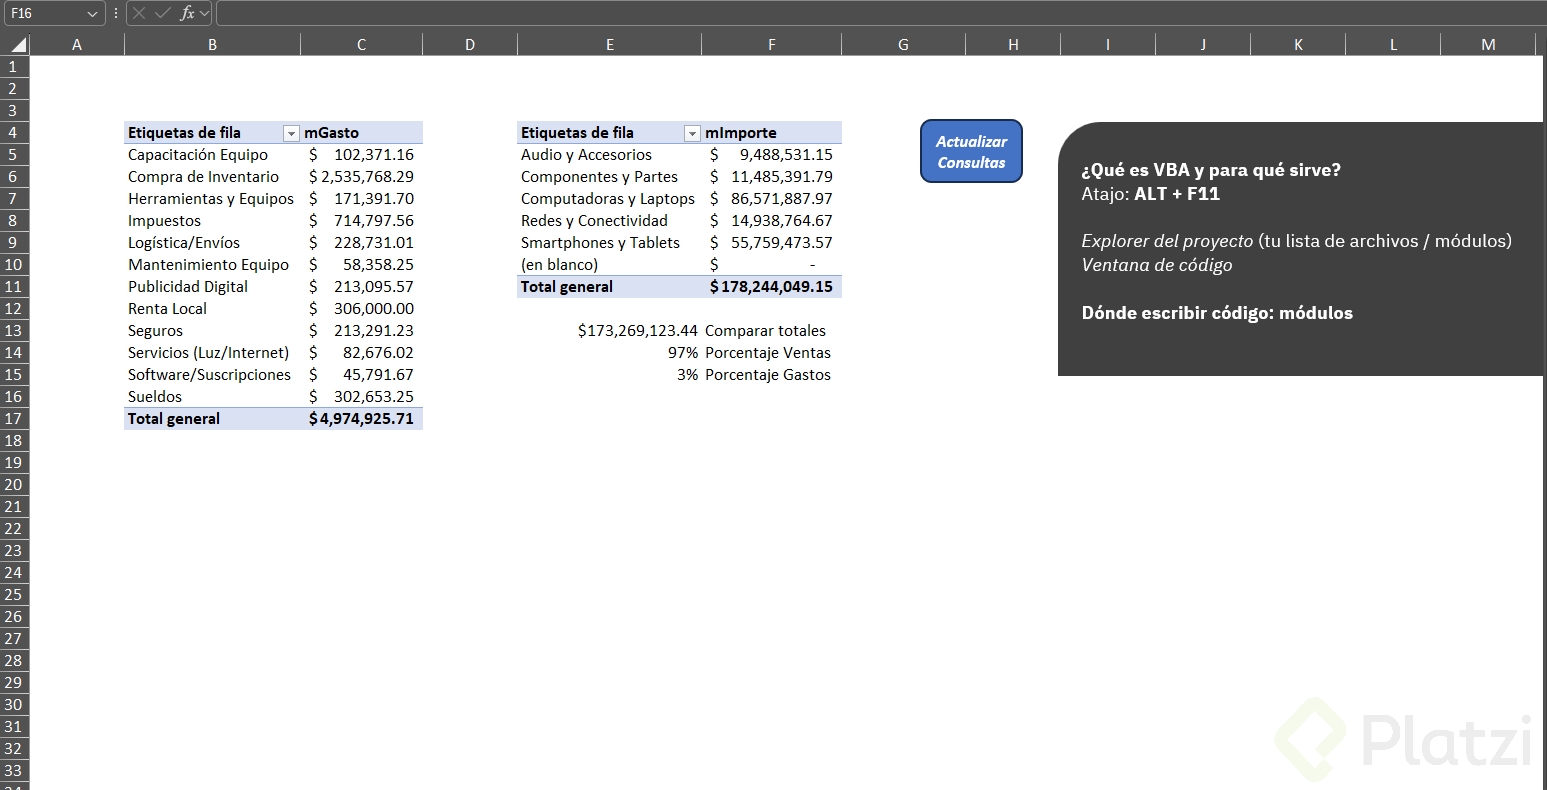1547x790 pixels.
Task: Select column B header
Action: [x=212, y=45]
